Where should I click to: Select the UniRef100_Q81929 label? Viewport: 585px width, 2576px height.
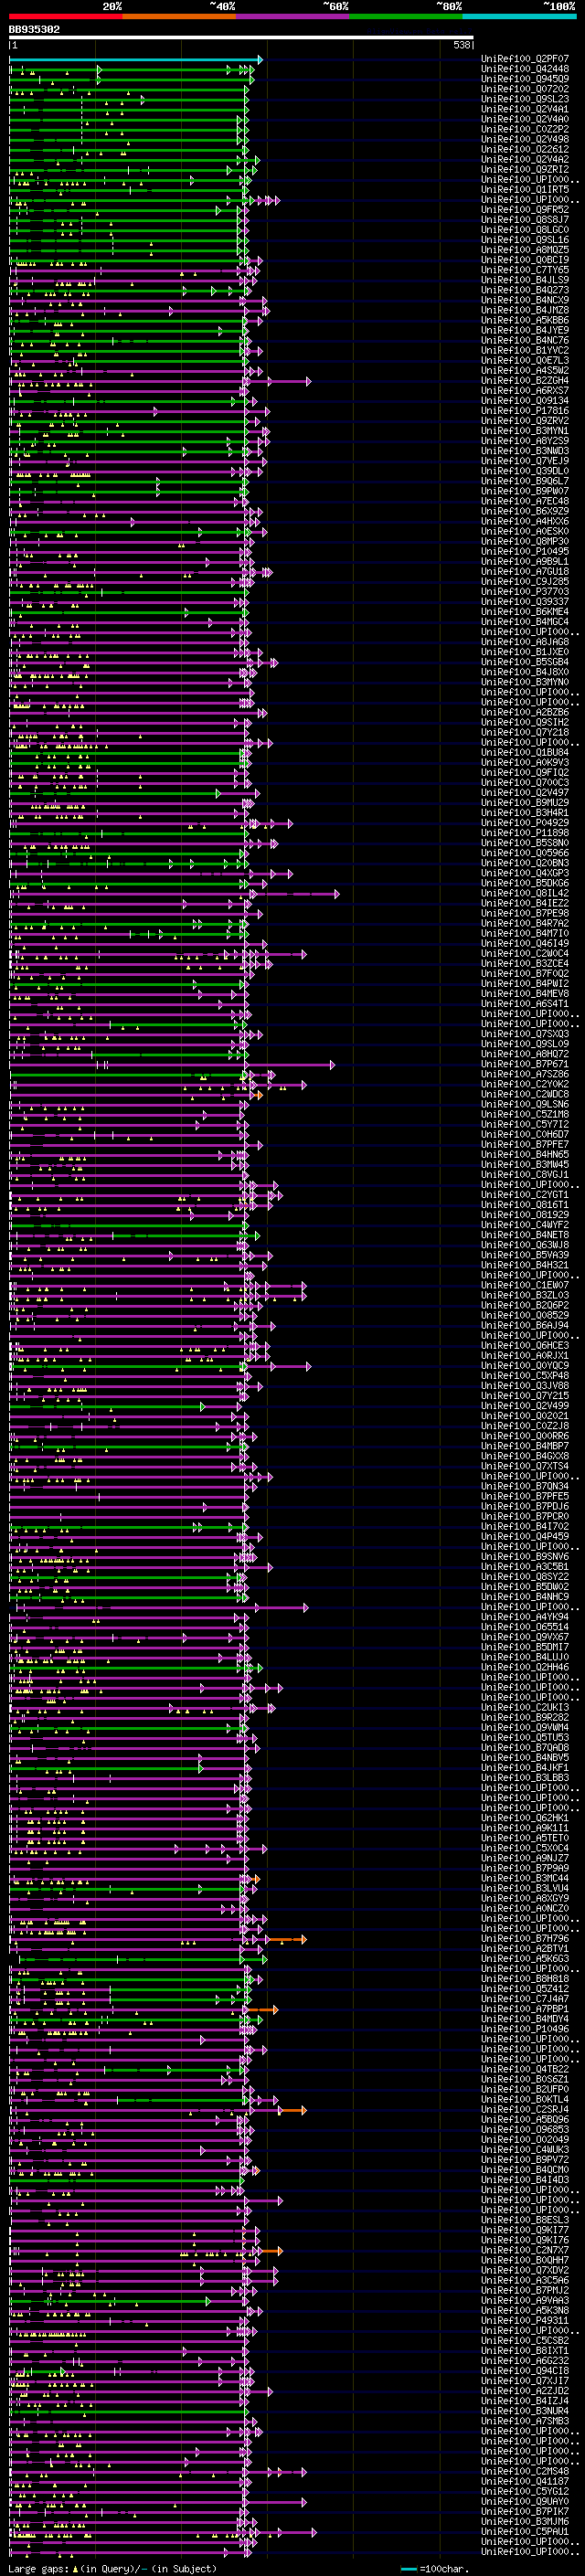(x=525, y=1215)
